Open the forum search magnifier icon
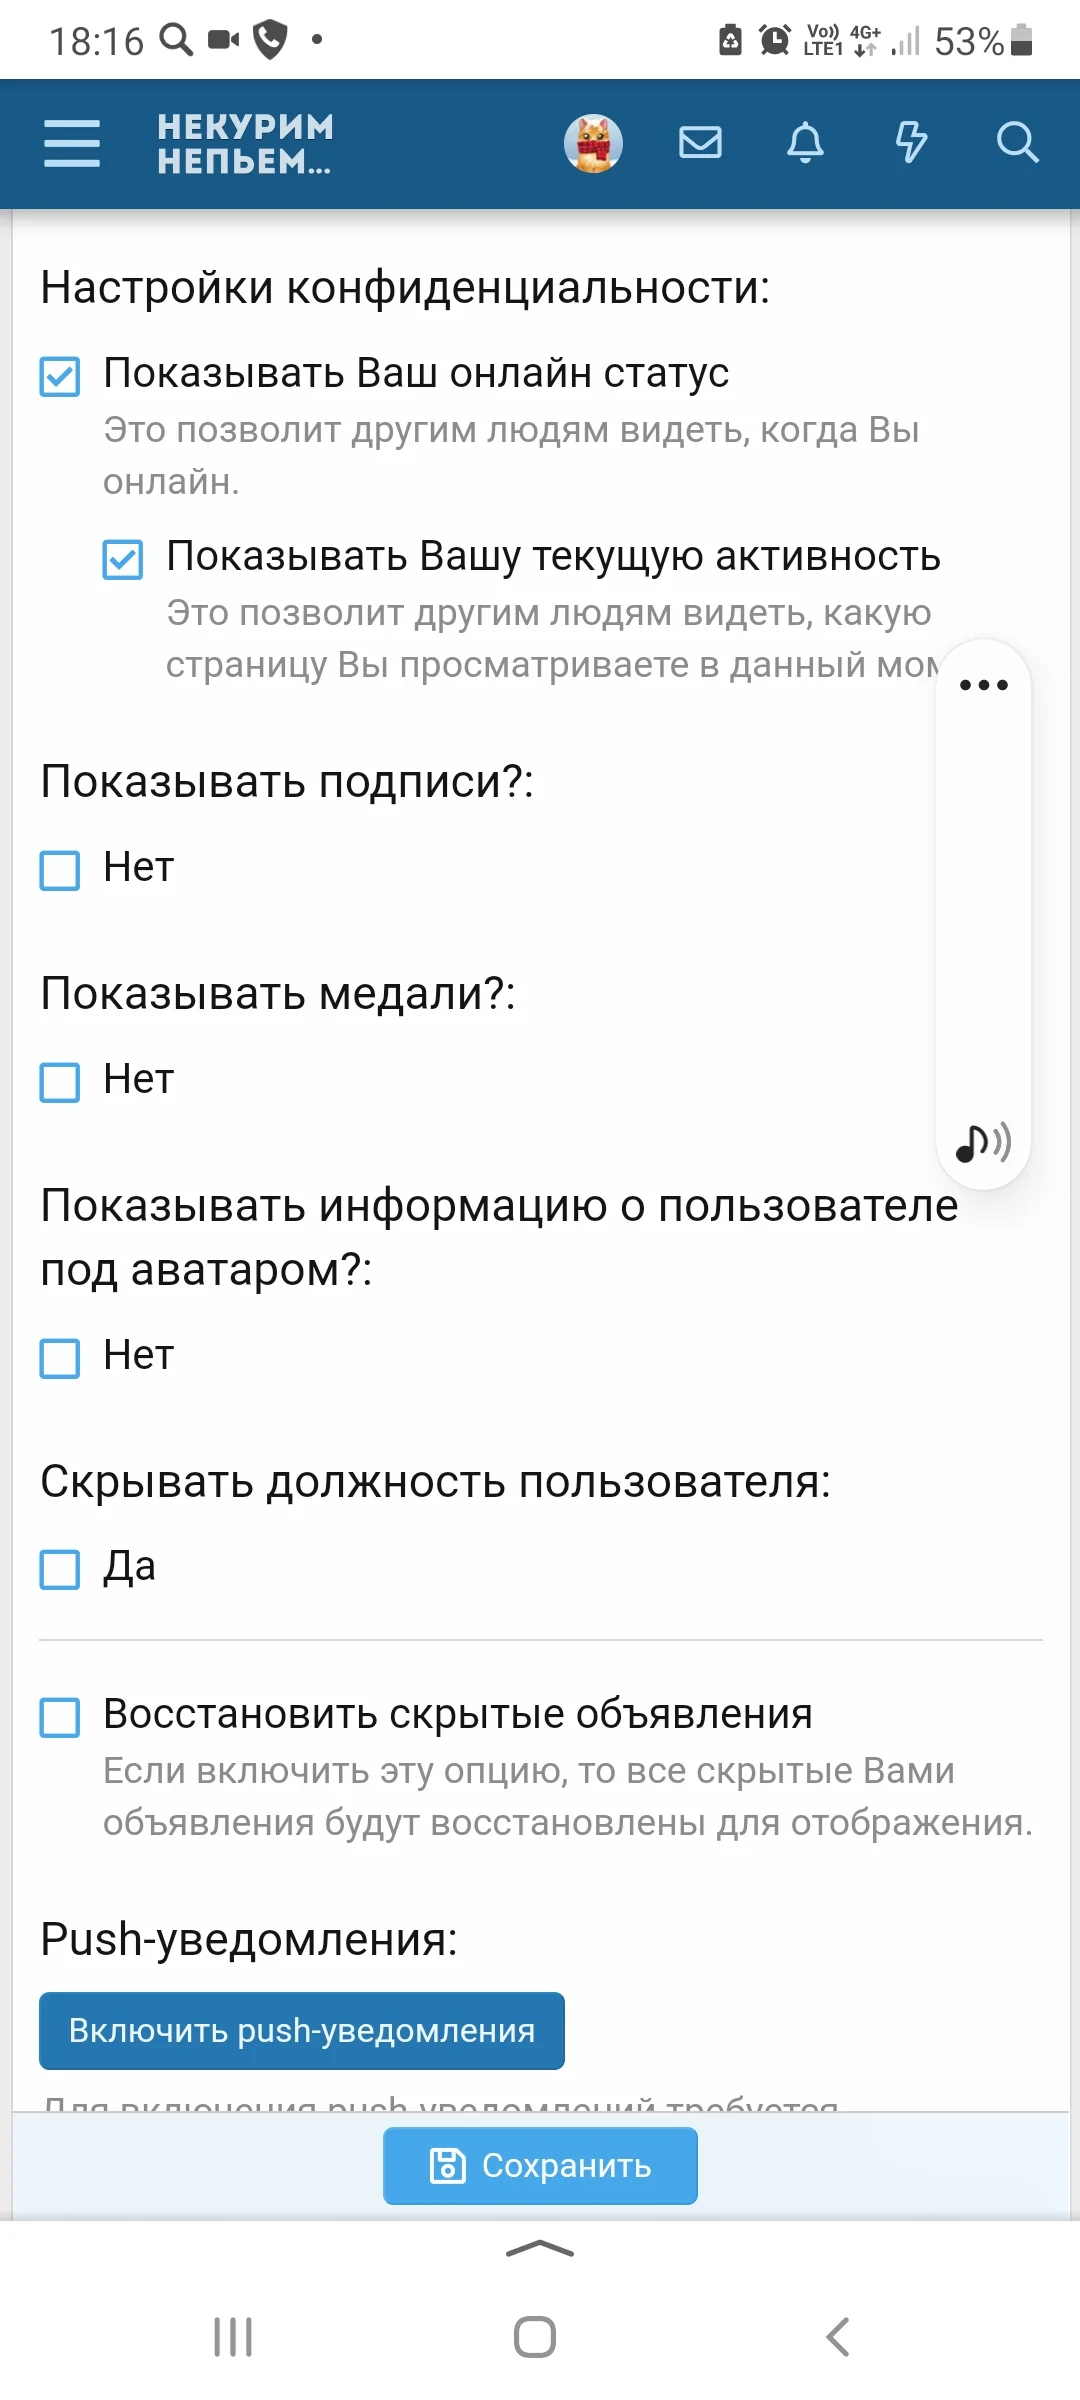The width and height of the screenshot is (1080, 2400). click(x=1017, y=143)
